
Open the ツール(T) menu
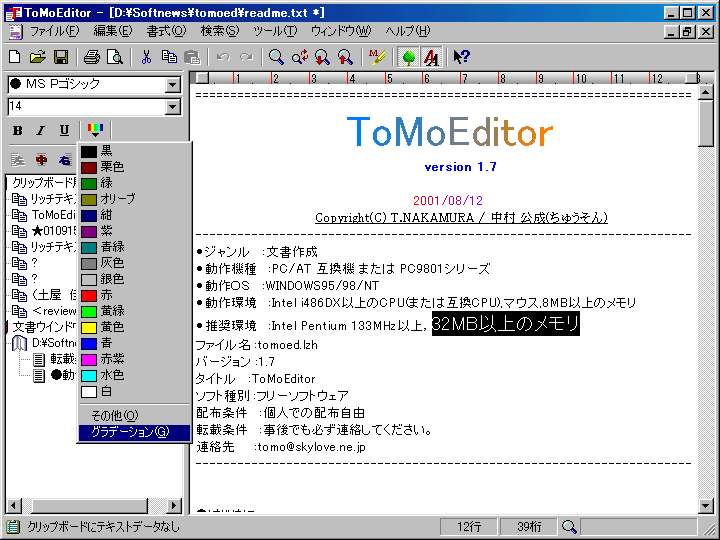tap(275, 31)
